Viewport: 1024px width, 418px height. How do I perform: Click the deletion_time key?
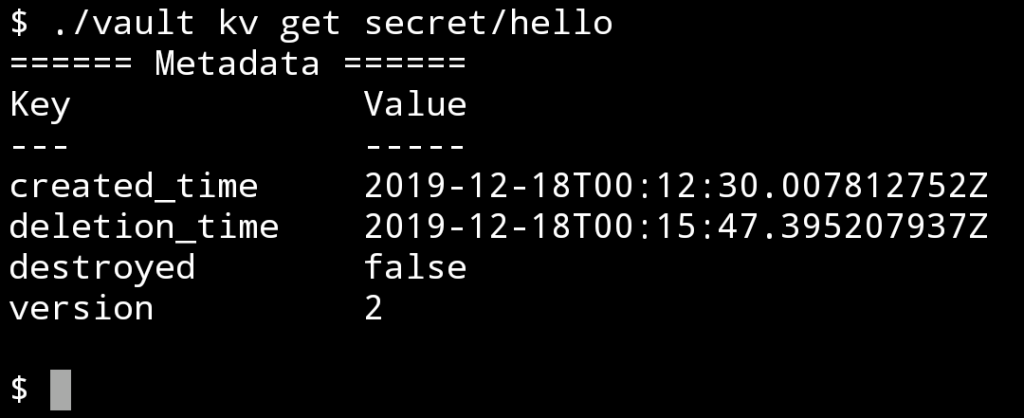(x=144, y=227)
